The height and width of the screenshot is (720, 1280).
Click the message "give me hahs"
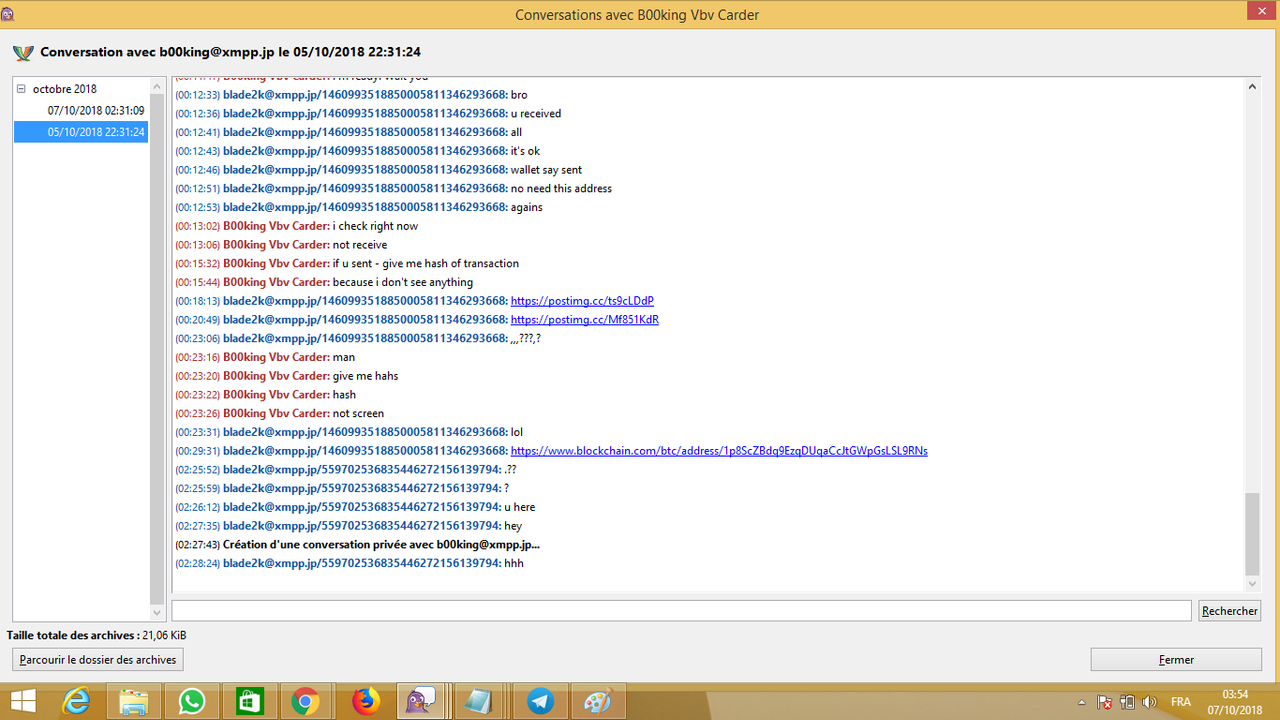(x=366, y=376)
